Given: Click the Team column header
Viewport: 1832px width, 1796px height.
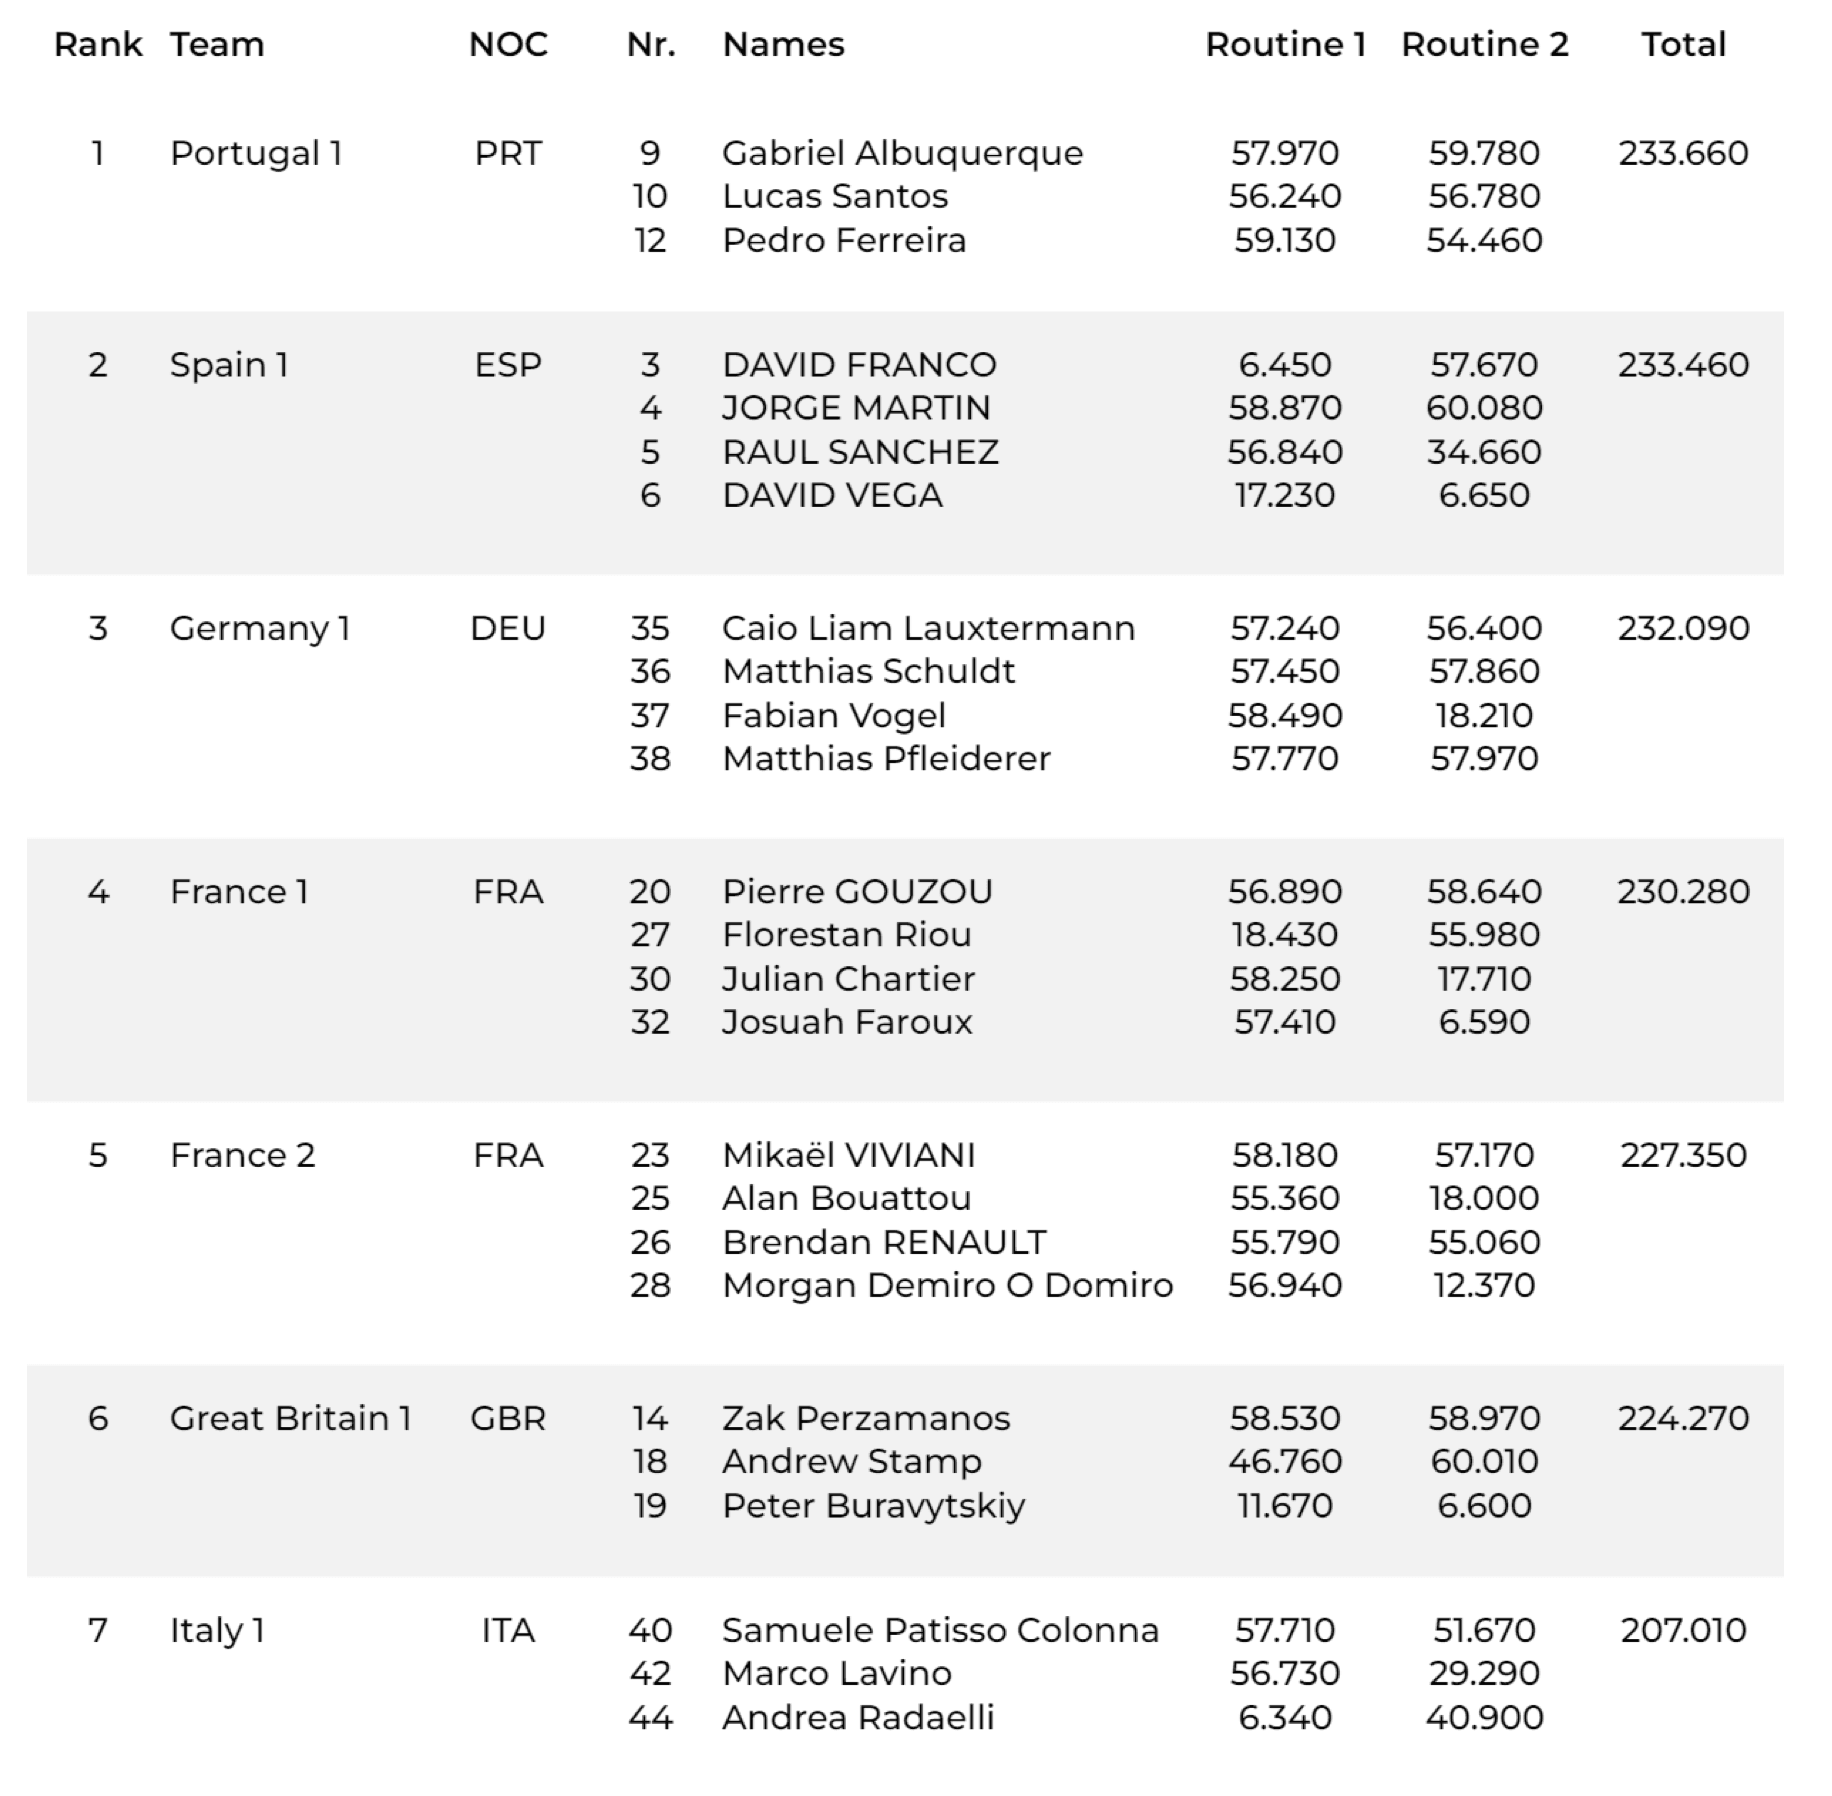Looking at the screenshot, I should (217, 45).
